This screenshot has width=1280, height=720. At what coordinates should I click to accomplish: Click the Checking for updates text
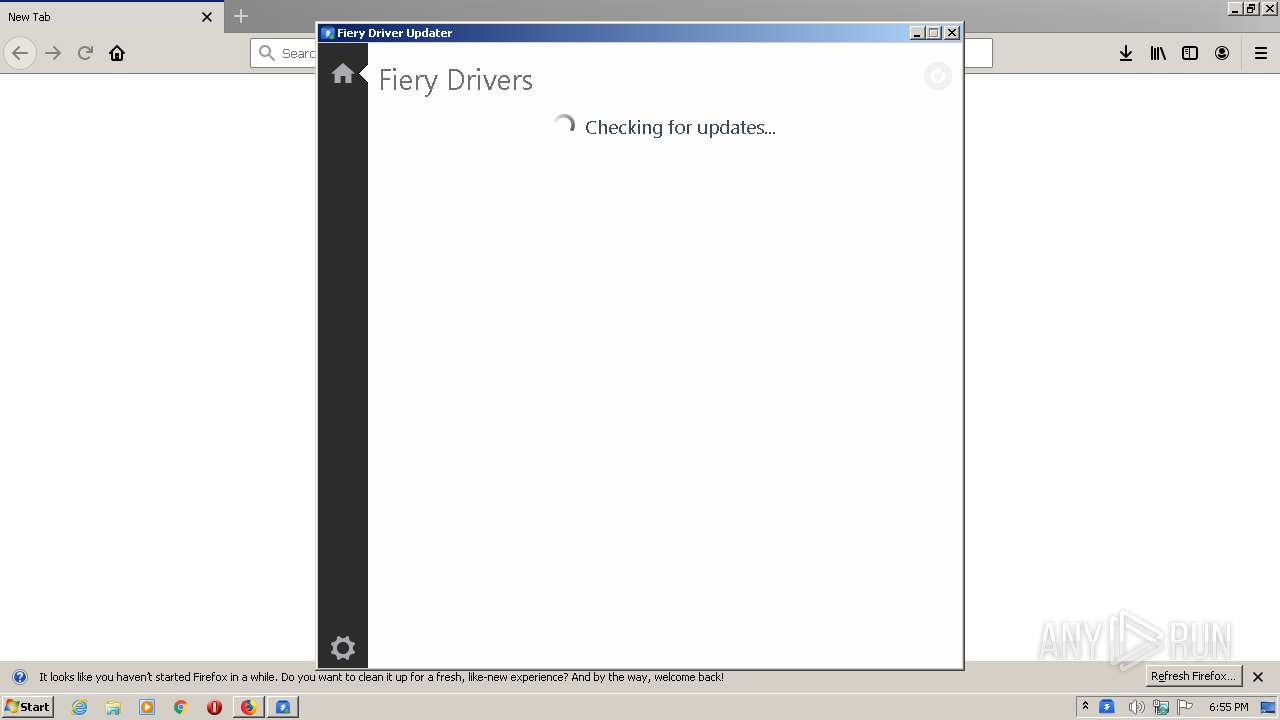point(680,127)
